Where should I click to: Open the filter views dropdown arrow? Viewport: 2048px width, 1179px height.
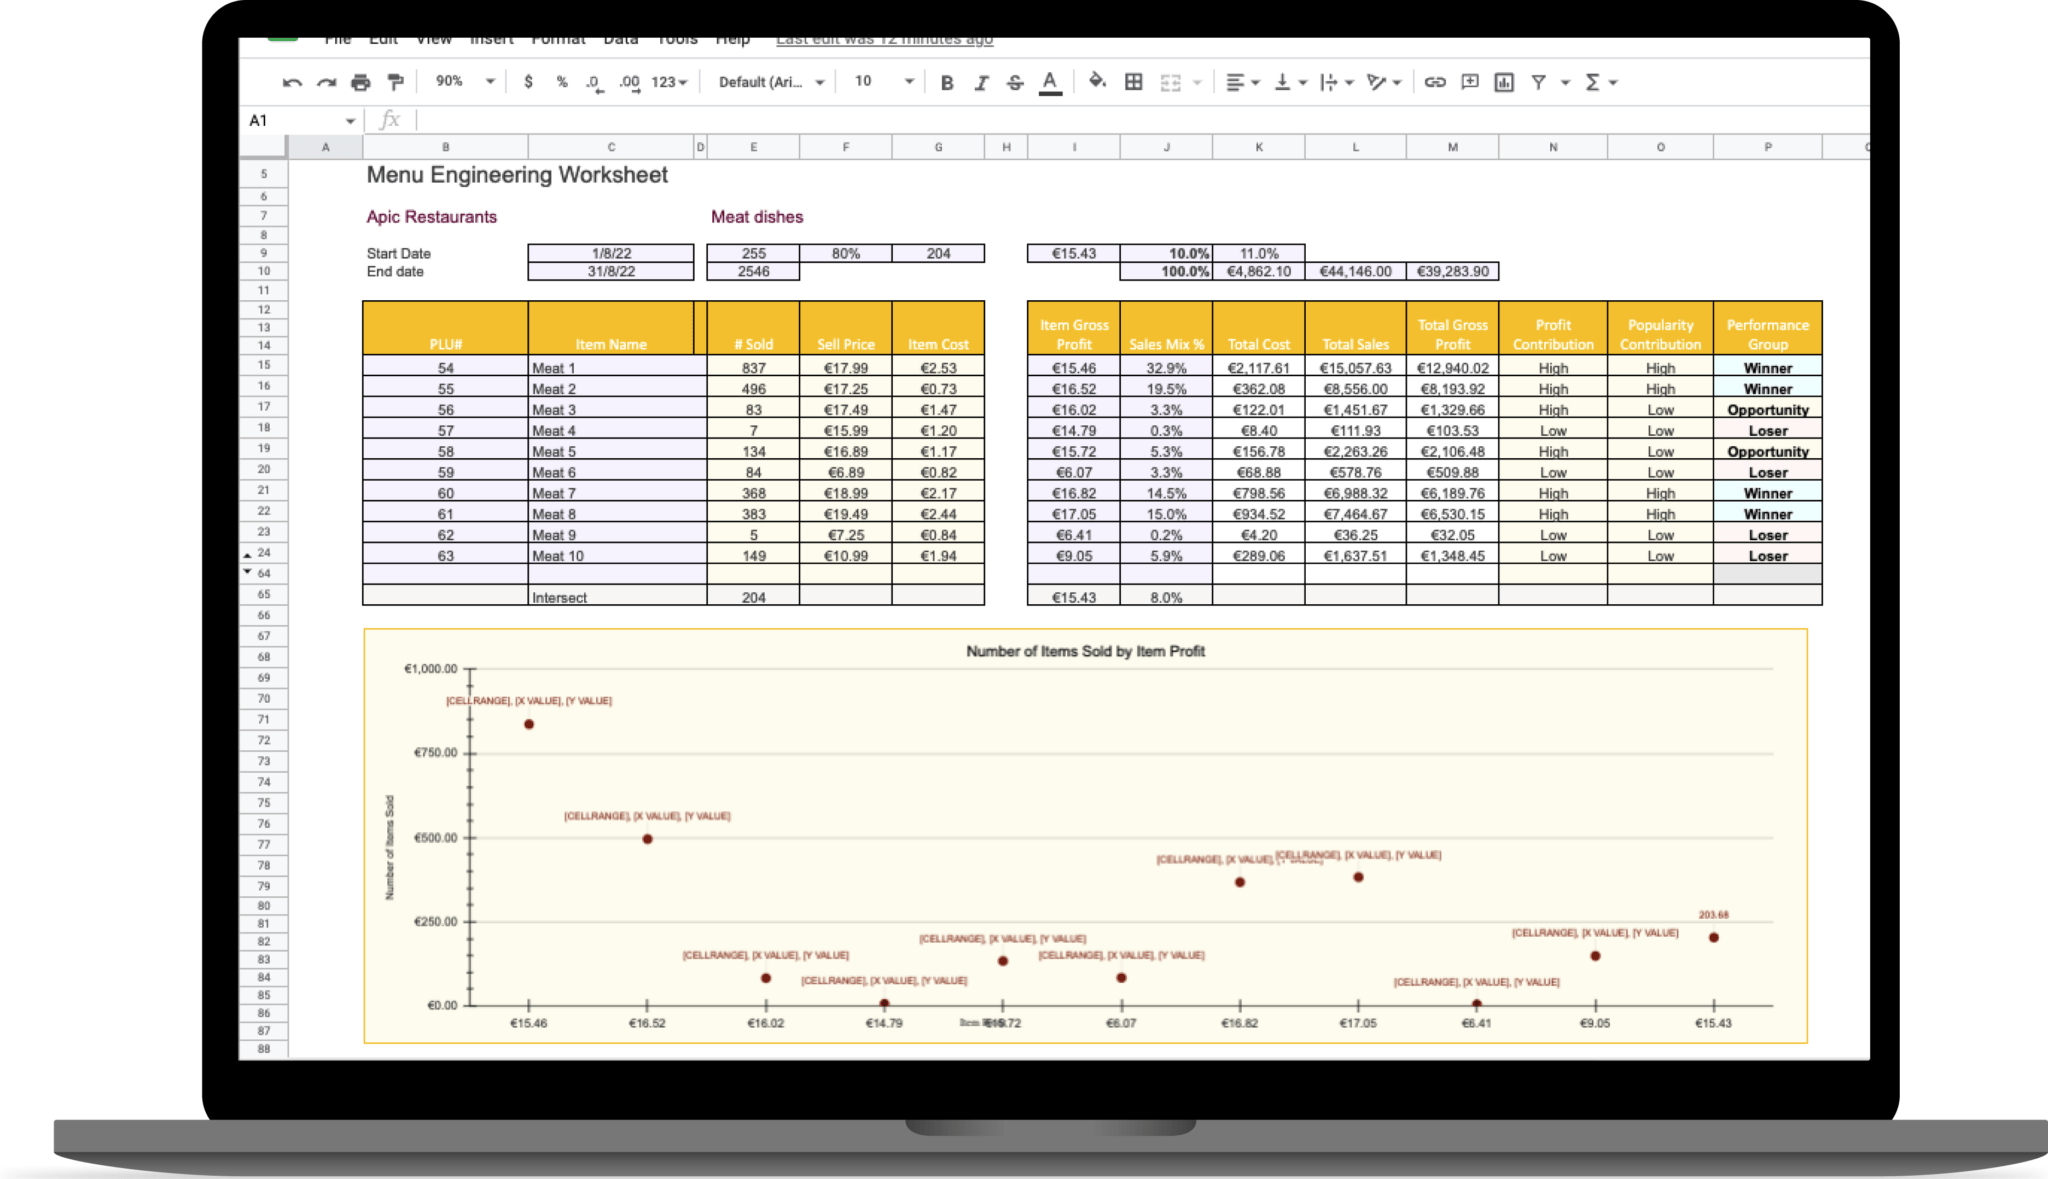1565,82
